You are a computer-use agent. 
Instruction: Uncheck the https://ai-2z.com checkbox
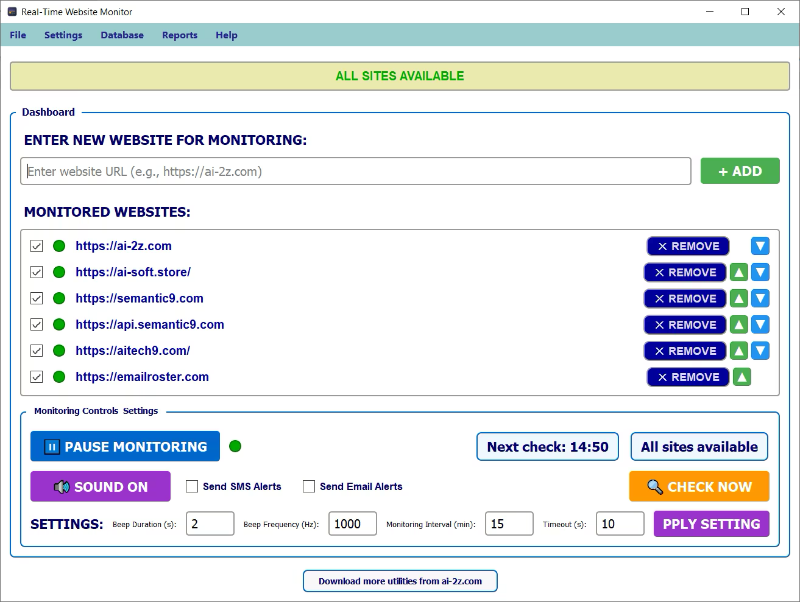37,246
